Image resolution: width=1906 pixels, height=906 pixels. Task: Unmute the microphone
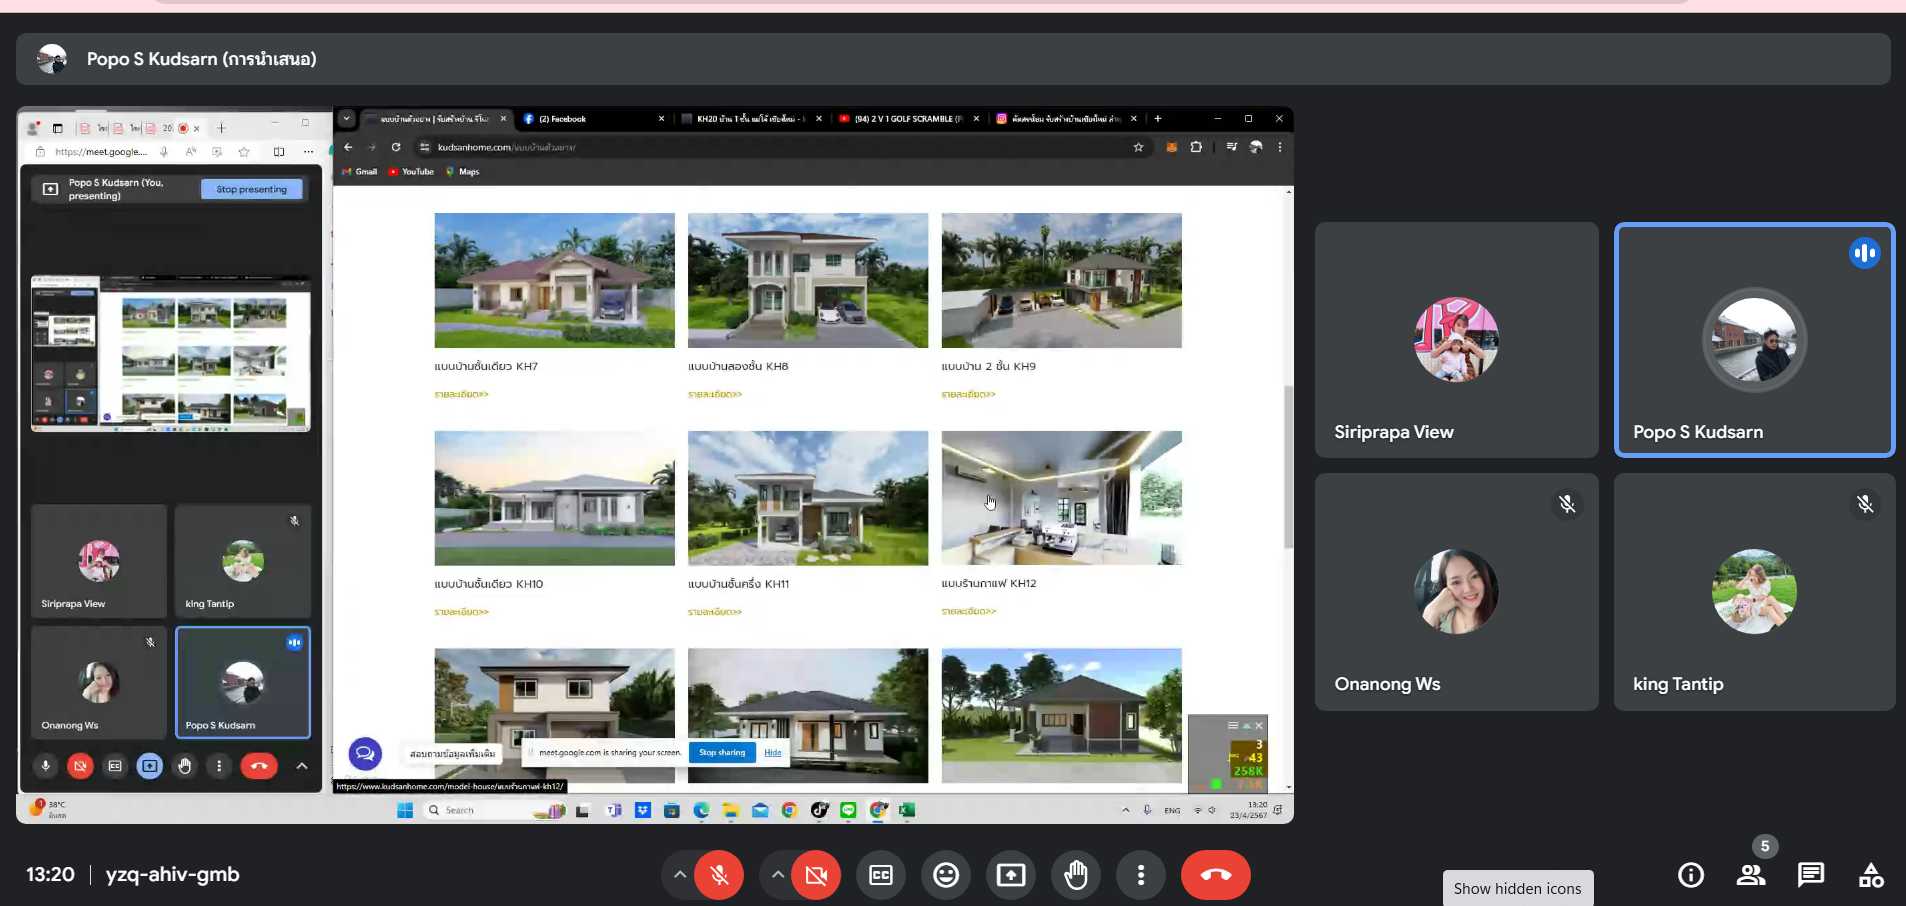(x=719, y=875)
